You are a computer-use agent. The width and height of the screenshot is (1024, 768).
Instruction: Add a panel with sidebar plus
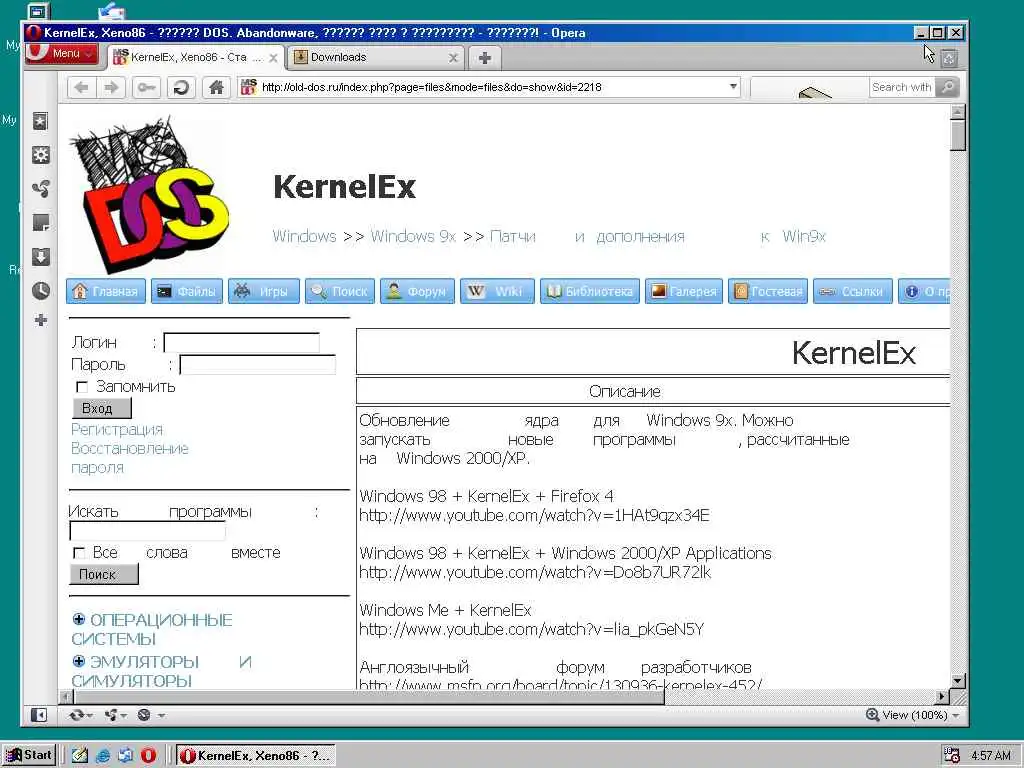40,320
